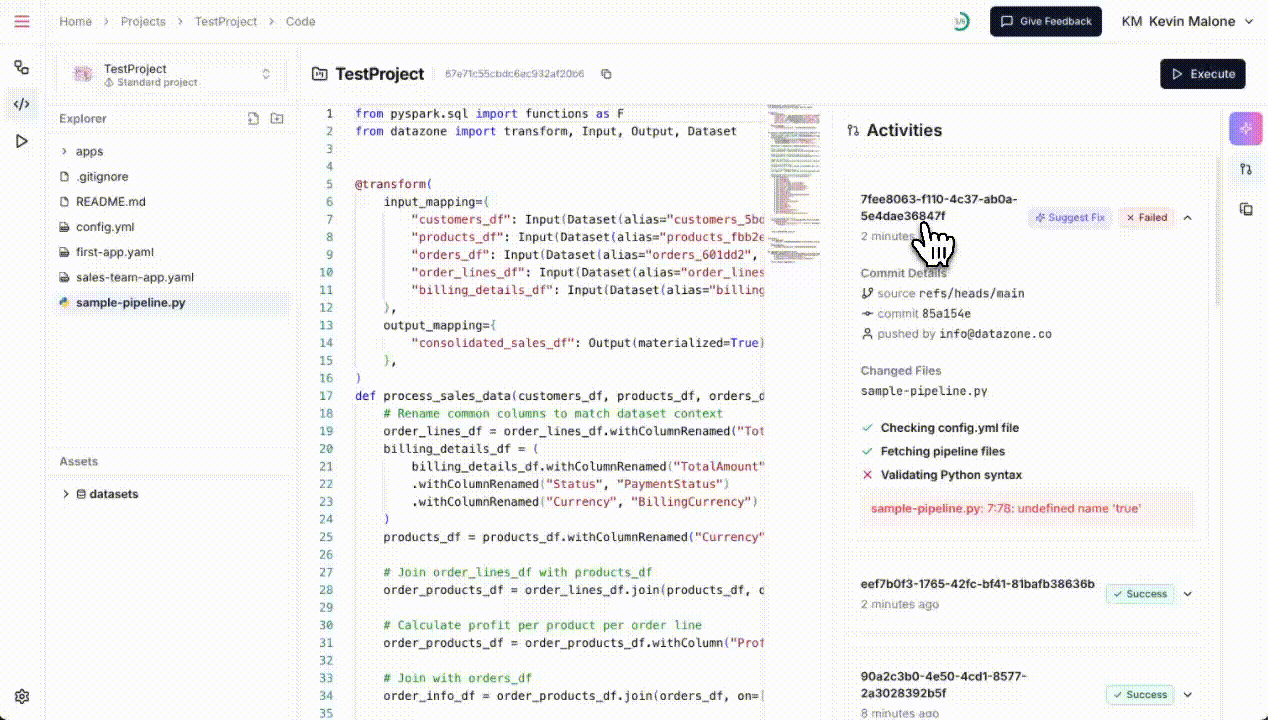Open settings gear icon at bottom left
Image resolution: width=1268 pixels, height=720 pixels.
[x=22, y=697]
